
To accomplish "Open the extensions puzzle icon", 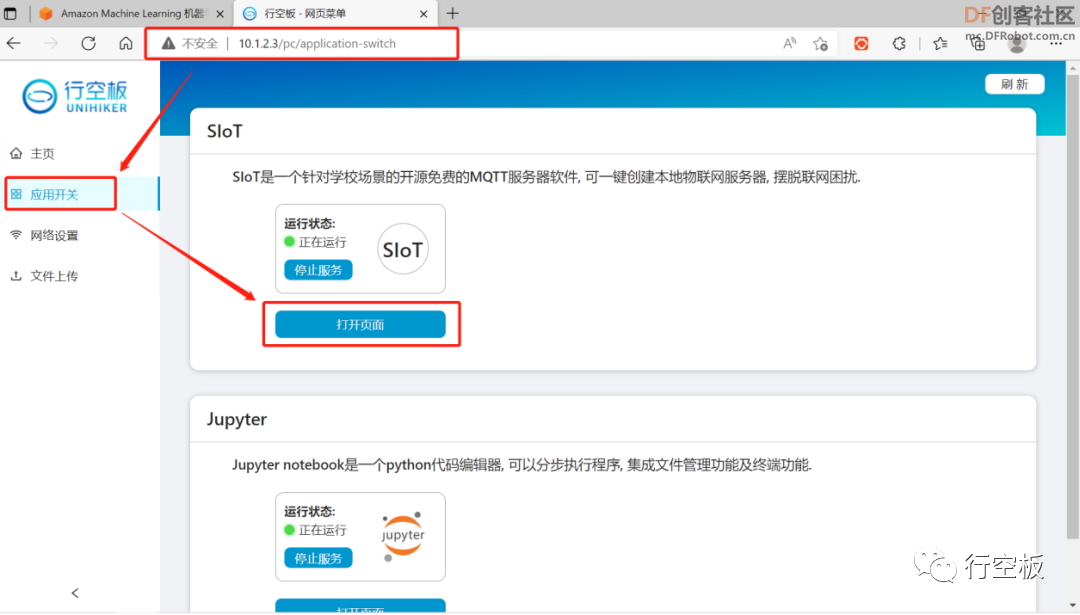I will 899,43.
